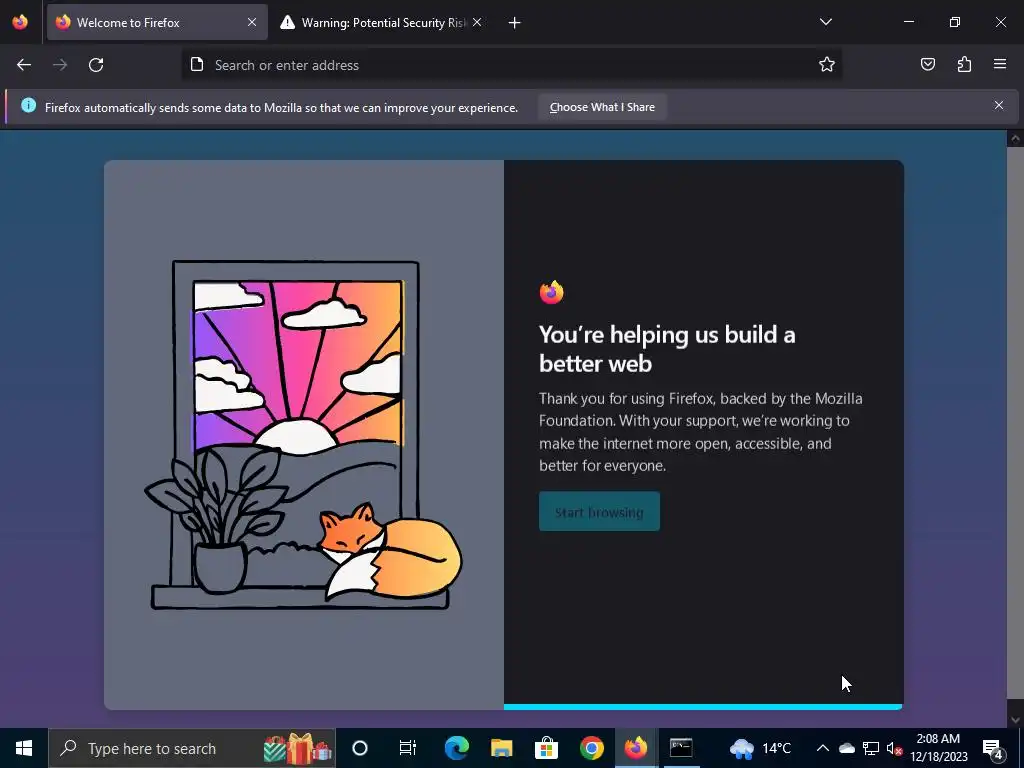Click the Choose What I Share button
Viewport: 1024px width, 768px height.
(x=602, y=107)
